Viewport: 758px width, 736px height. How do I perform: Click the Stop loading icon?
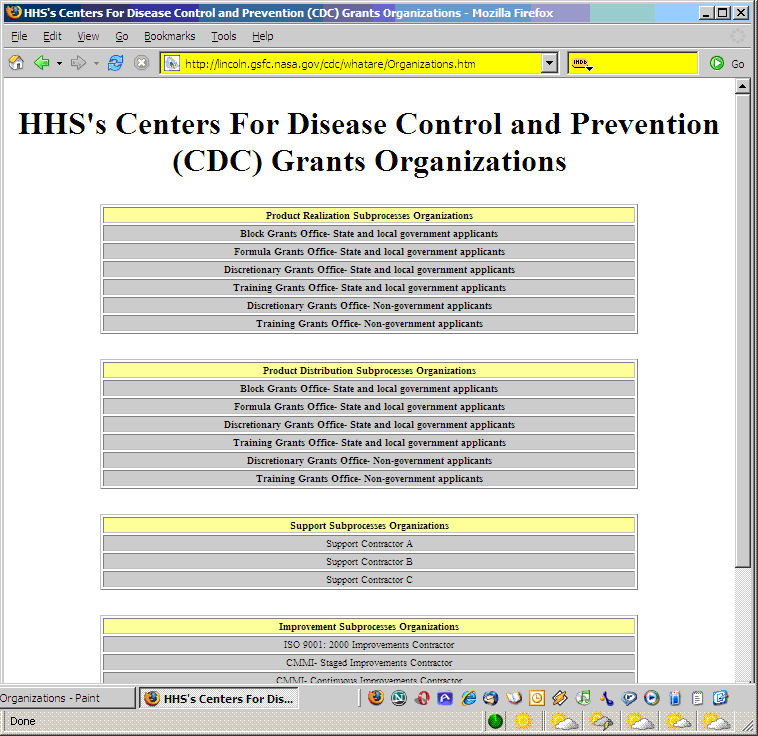point(141,63)
